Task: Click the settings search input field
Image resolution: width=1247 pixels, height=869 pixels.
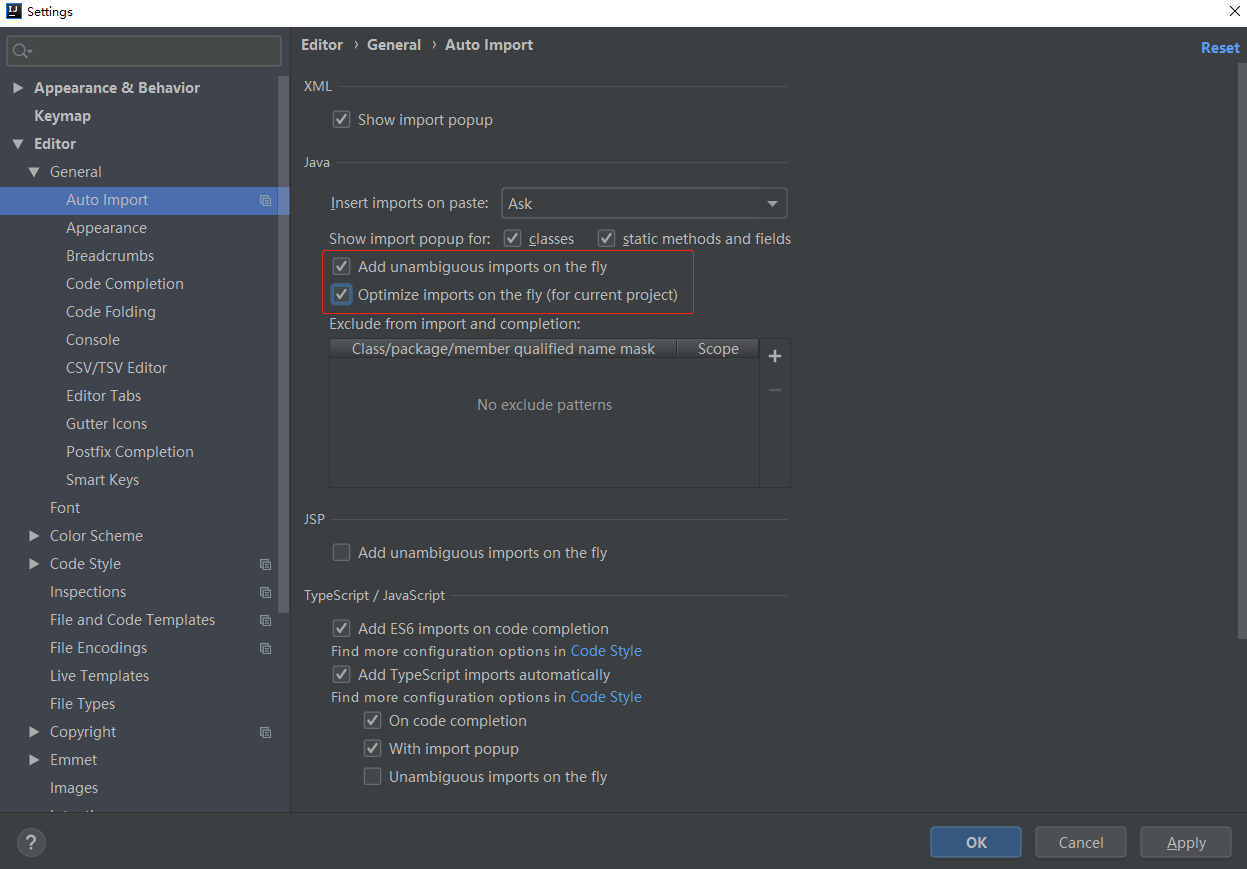Action: (144, 51)
